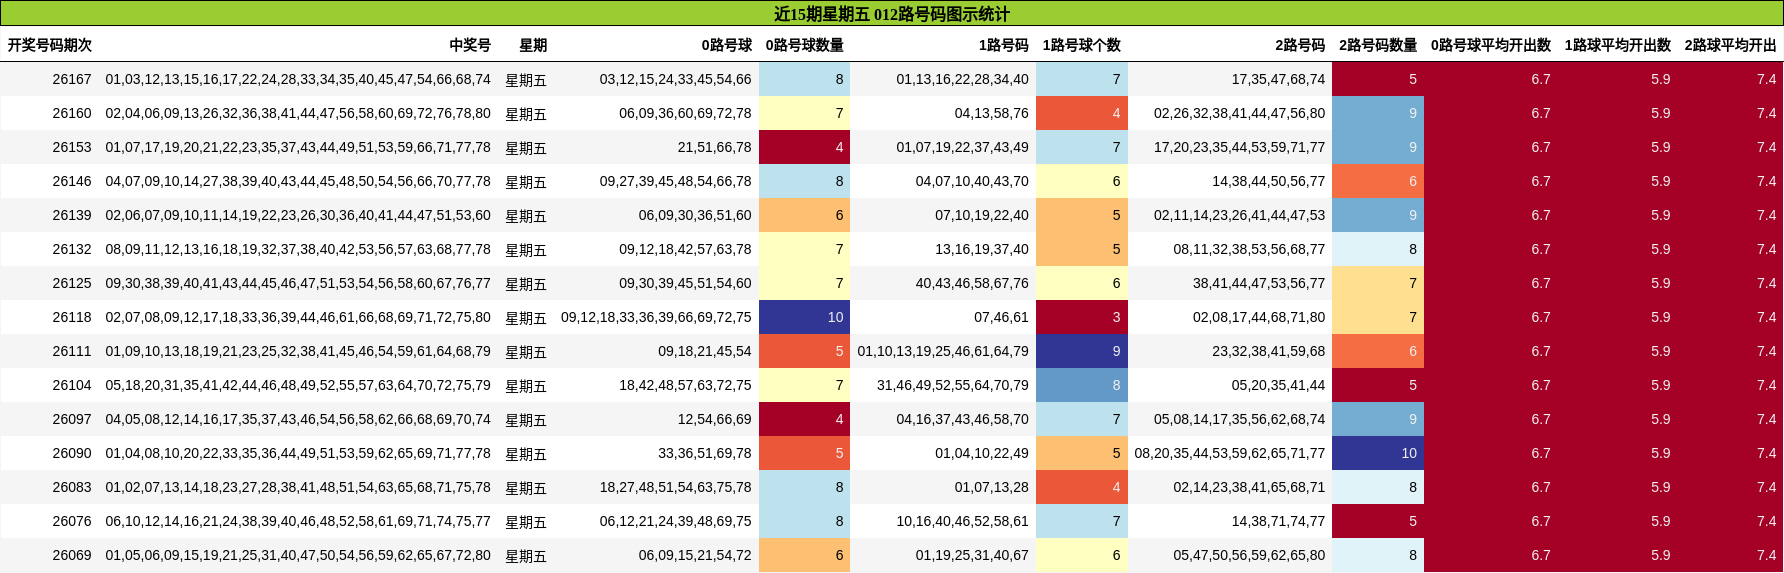Click 2路 numbers 14,38,71,74,77
Screen dimensions: 1784x573
[1279, 521]
